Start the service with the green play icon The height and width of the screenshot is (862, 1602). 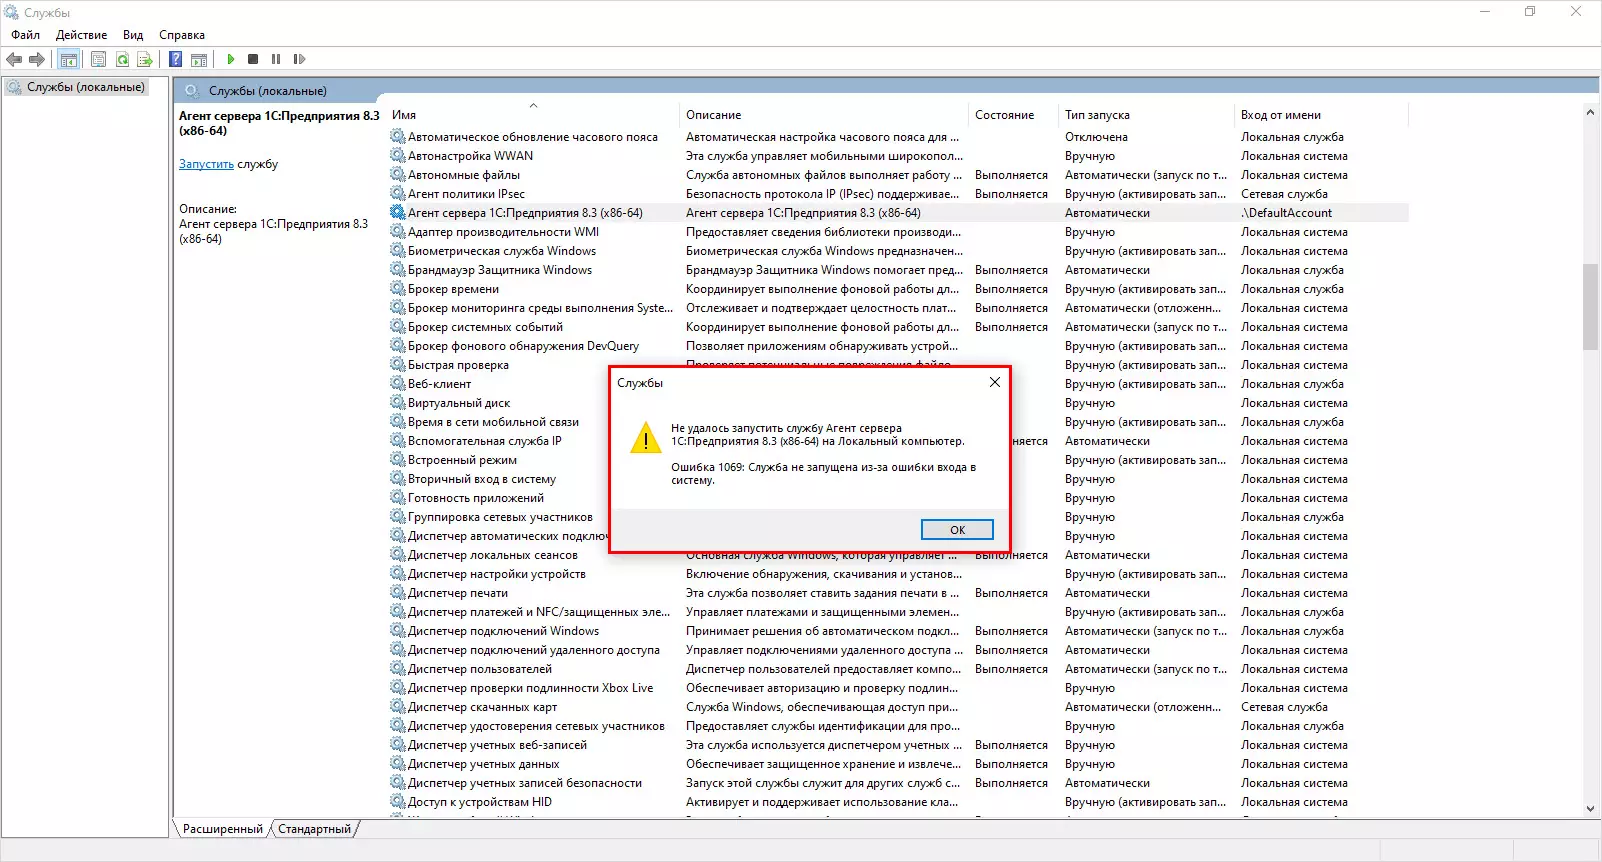coord(230,60)
